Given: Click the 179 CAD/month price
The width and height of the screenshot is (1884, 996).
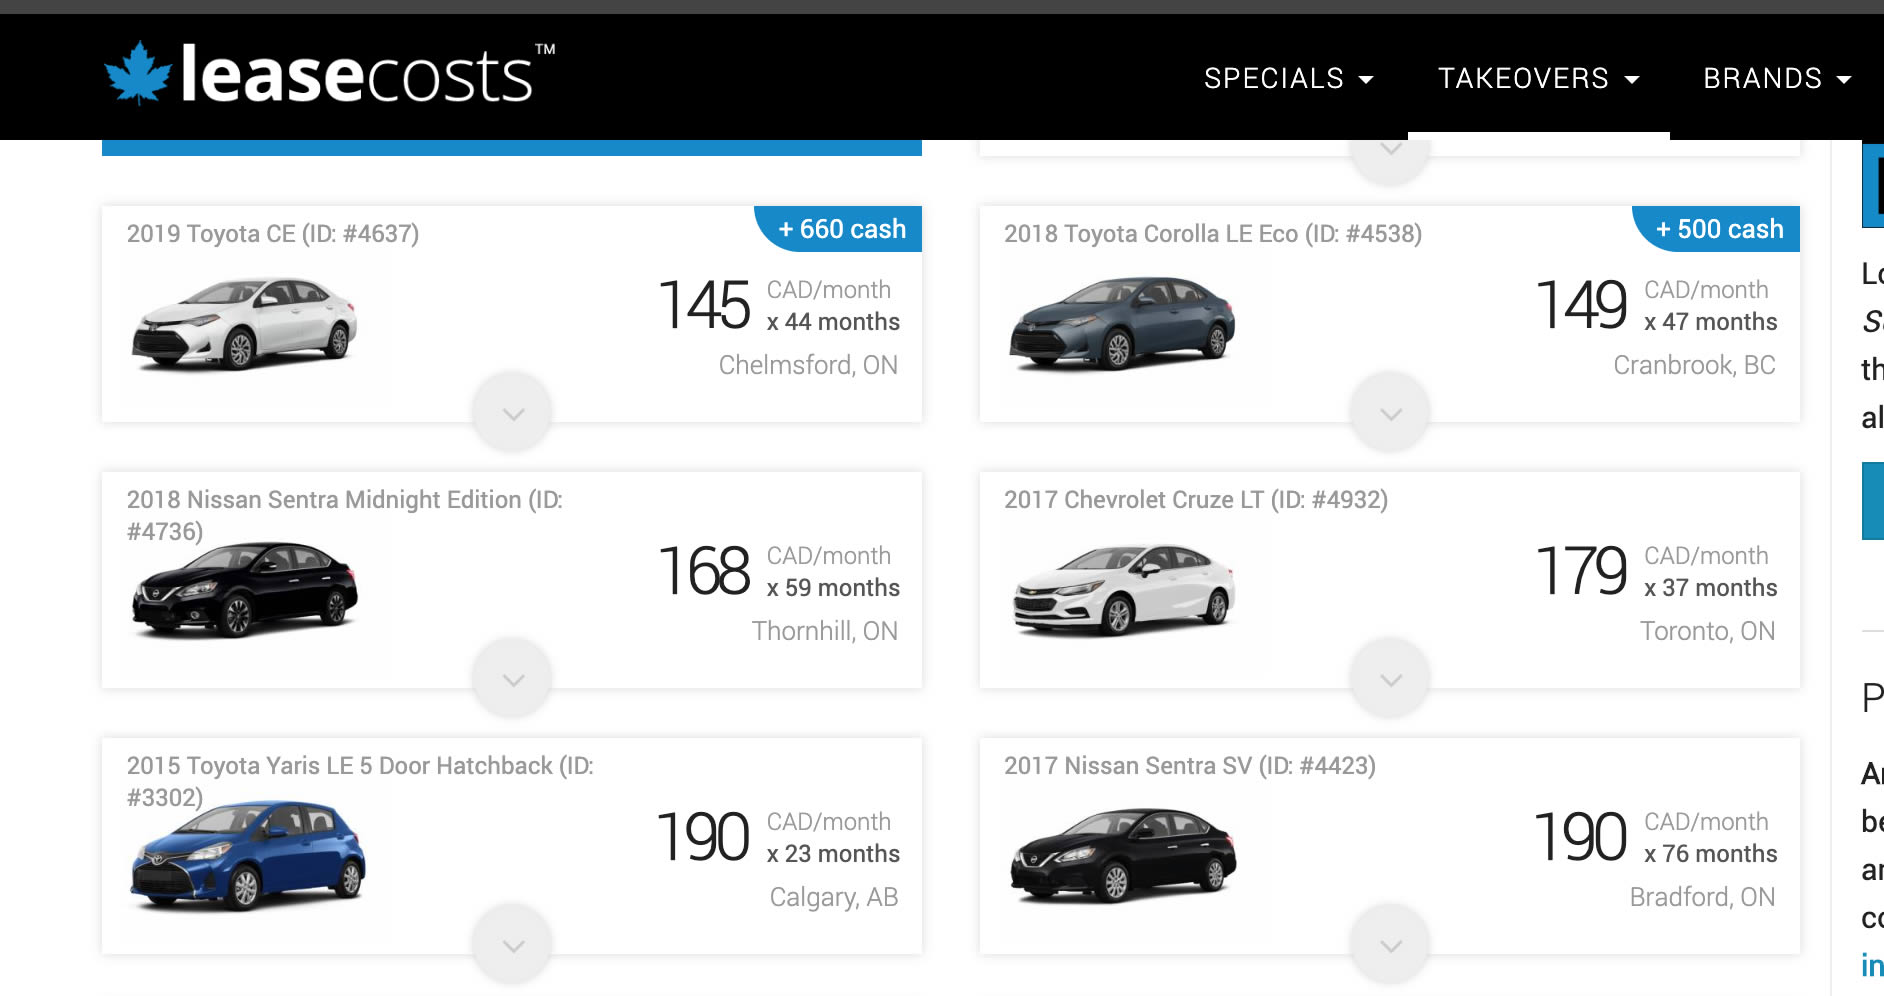Looking at the screenshot, I should pyautogui.click(x=1582, y=571).
